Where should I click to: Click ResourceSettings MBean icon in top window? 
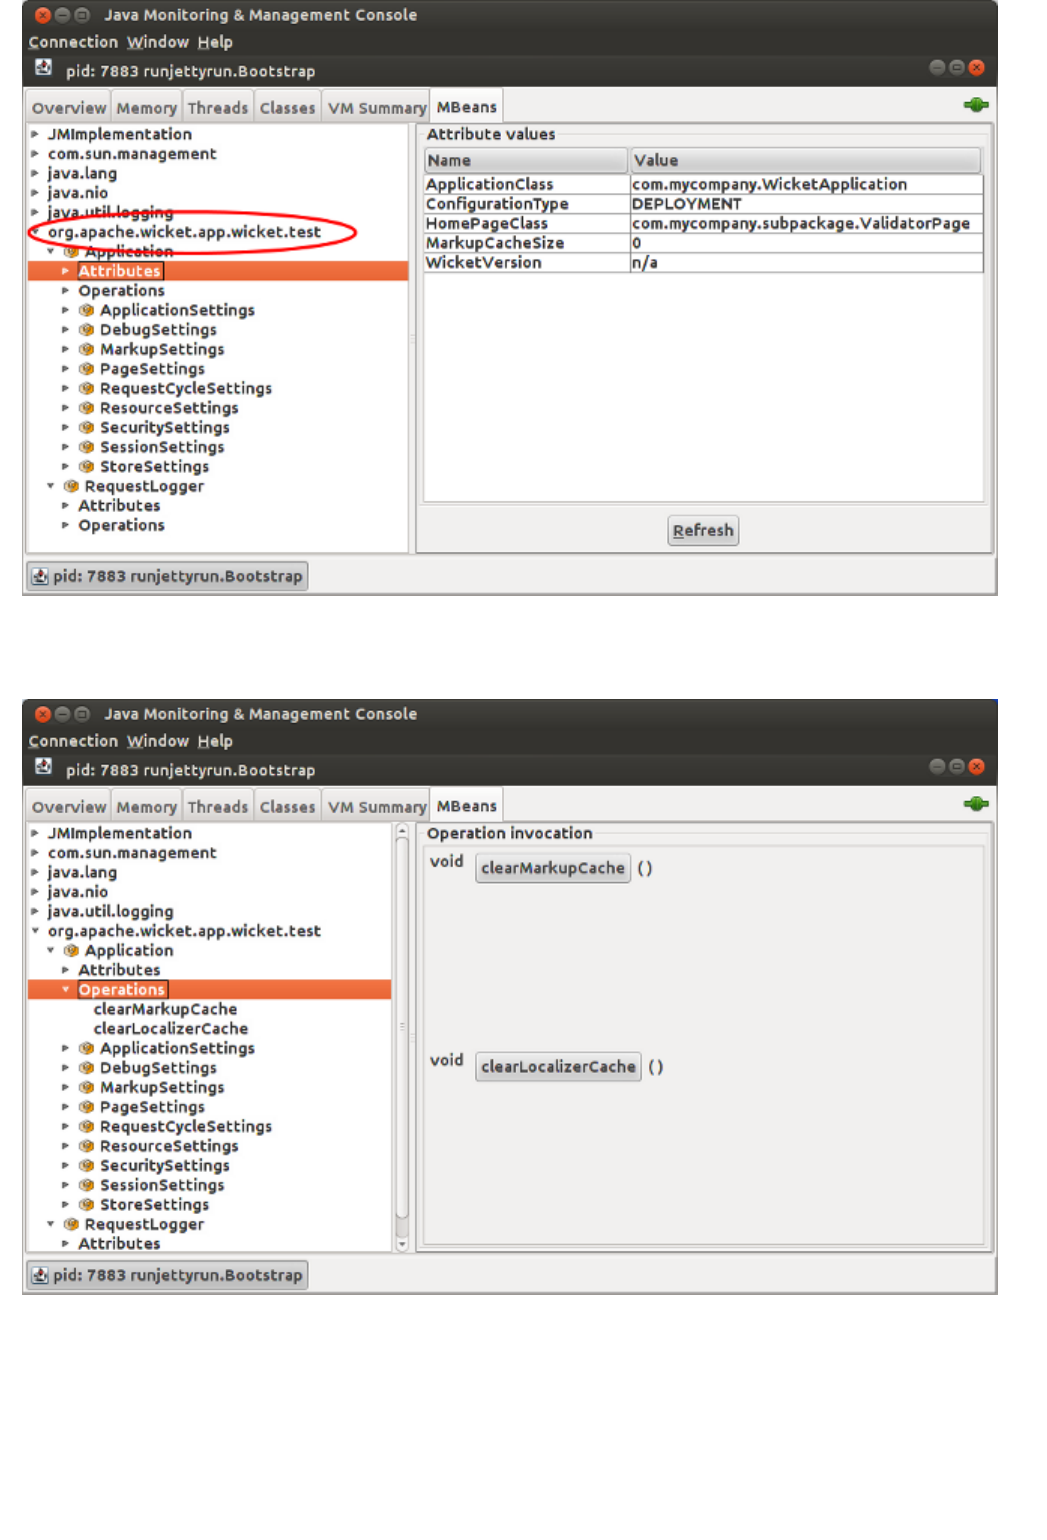click(87, 408)
